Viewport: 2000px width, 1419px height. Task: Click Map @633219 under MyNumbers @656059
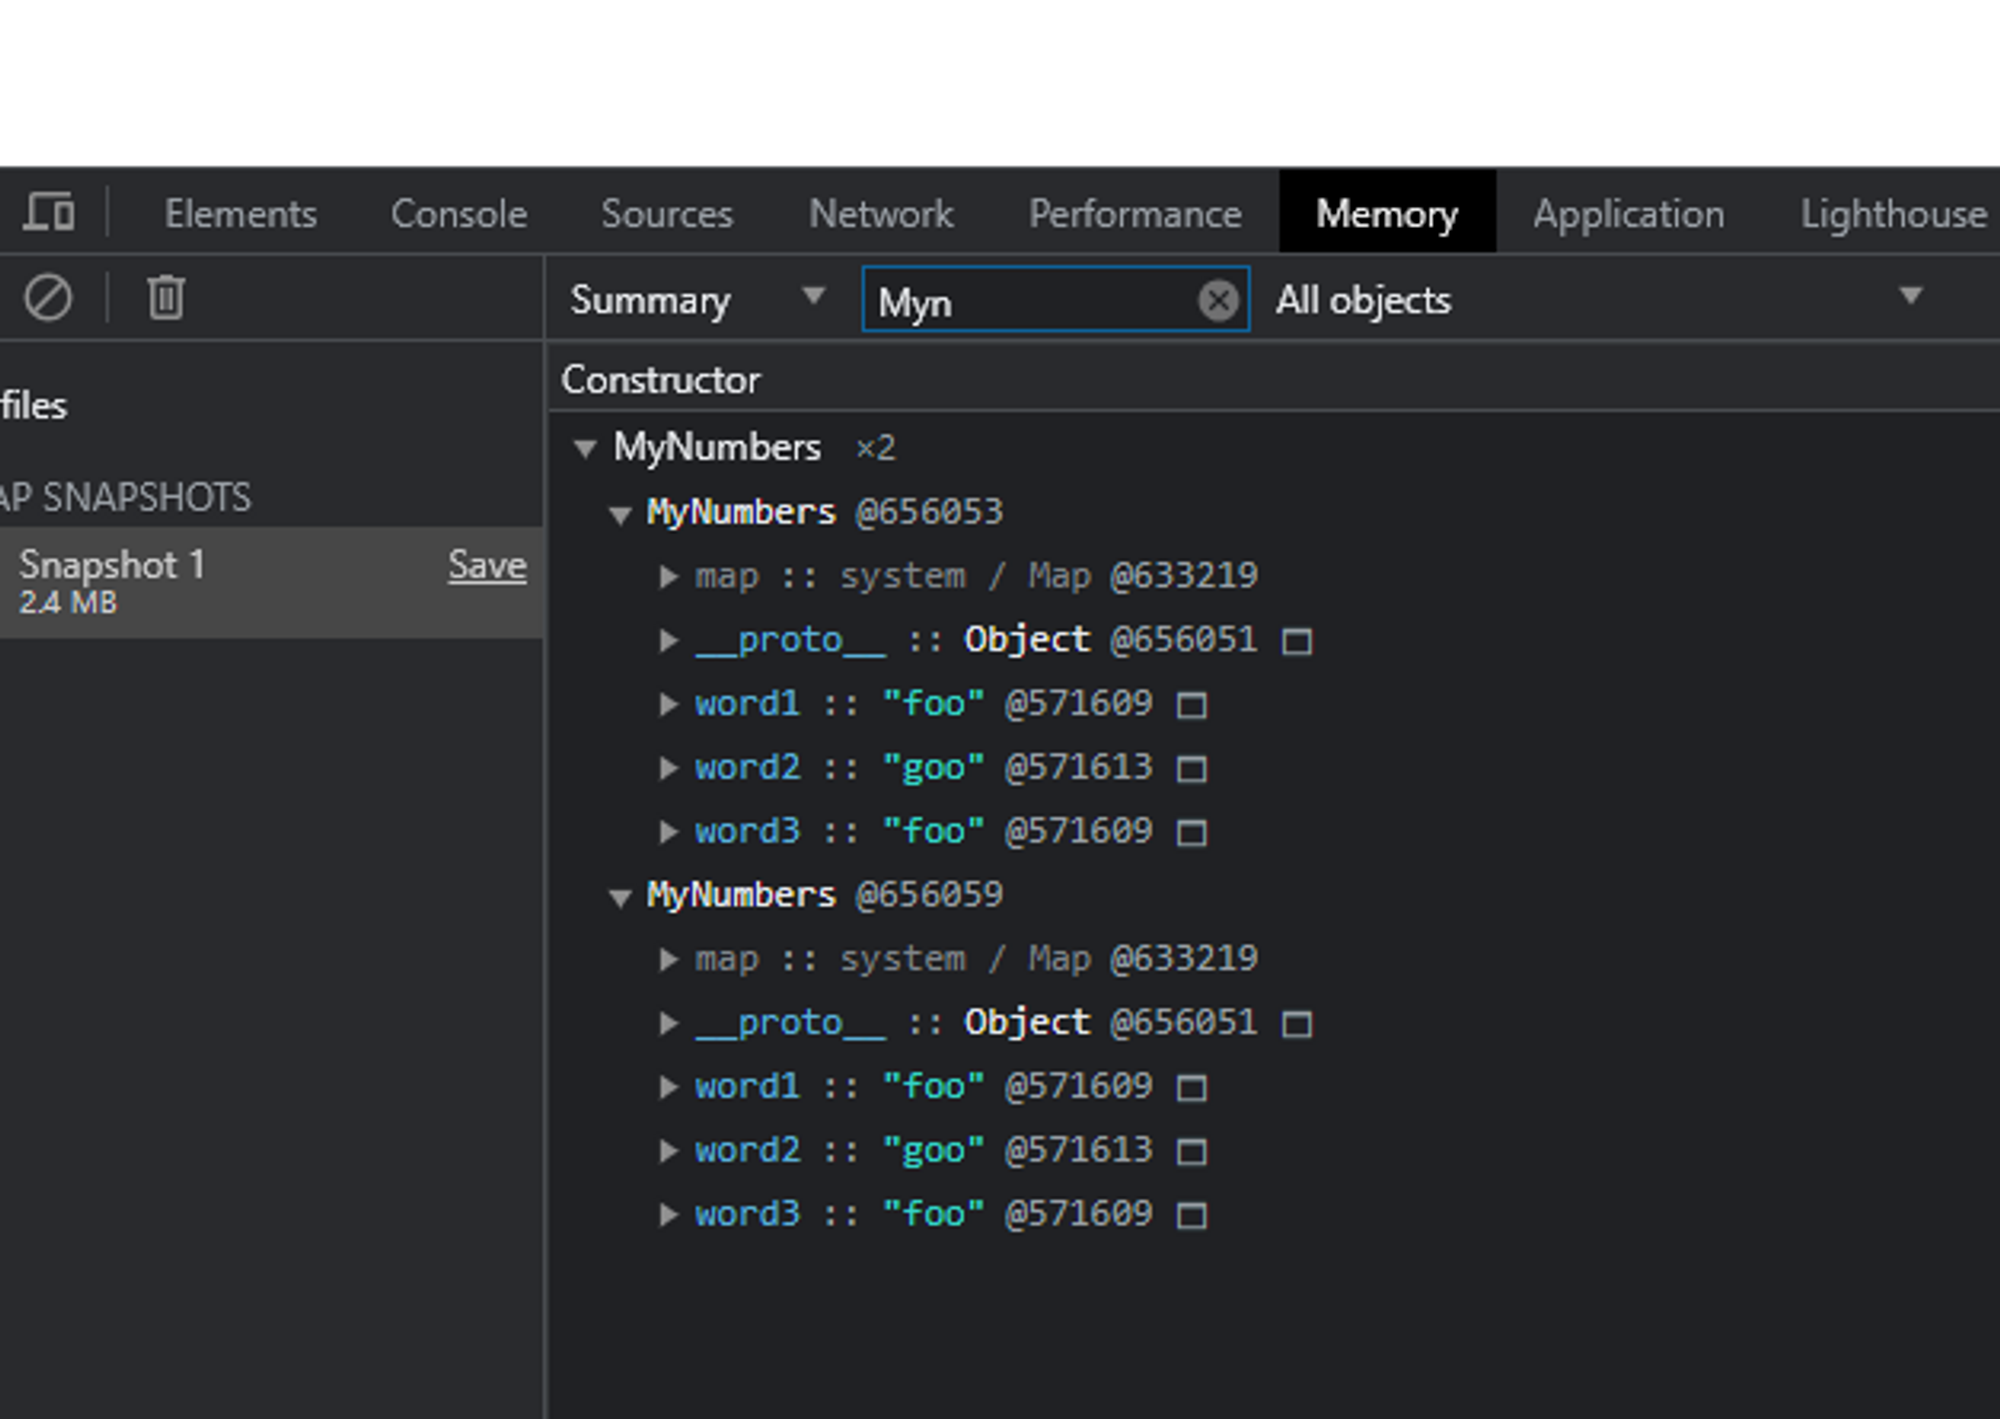pyautogui.click(x=1143, y=958)
